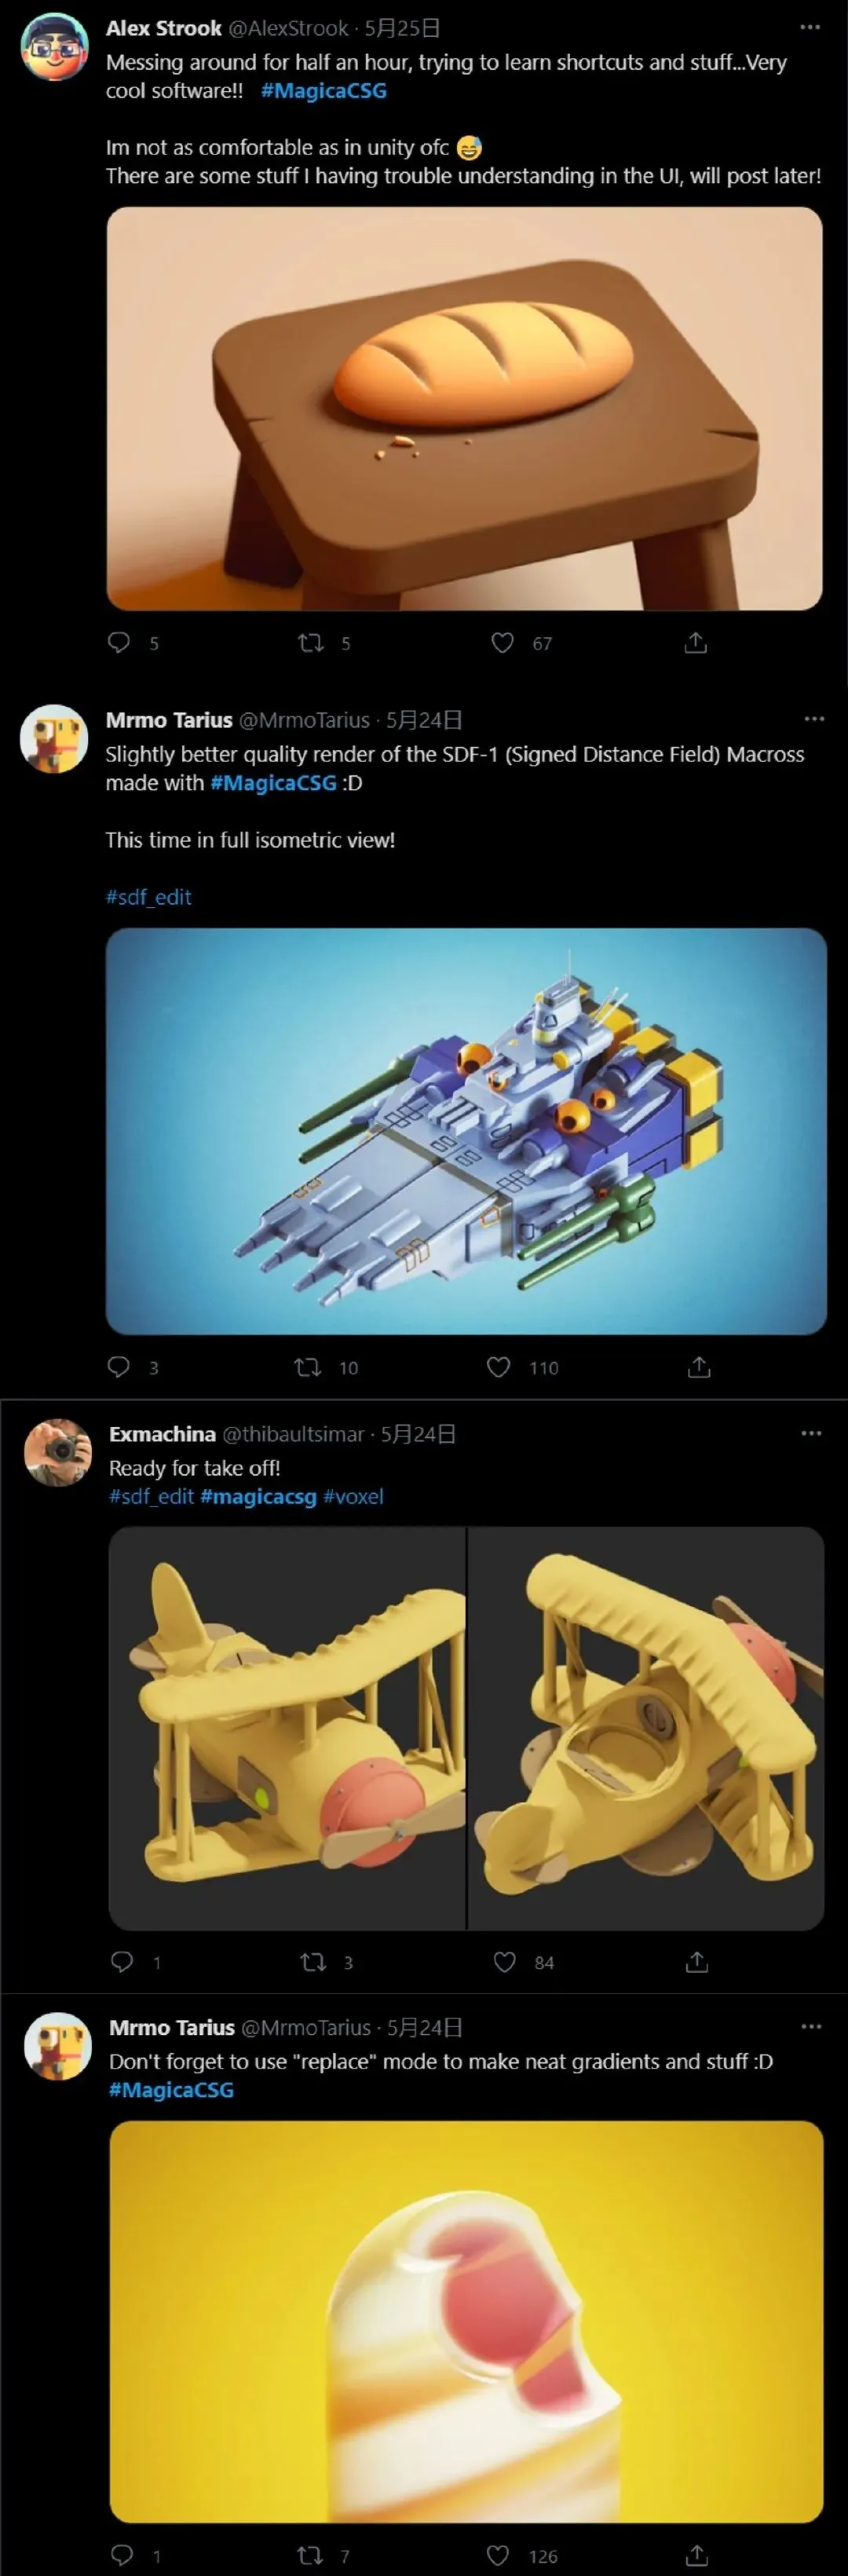
Task: Reply to Alex Strook's bread tweet
Action: (119, 643)
